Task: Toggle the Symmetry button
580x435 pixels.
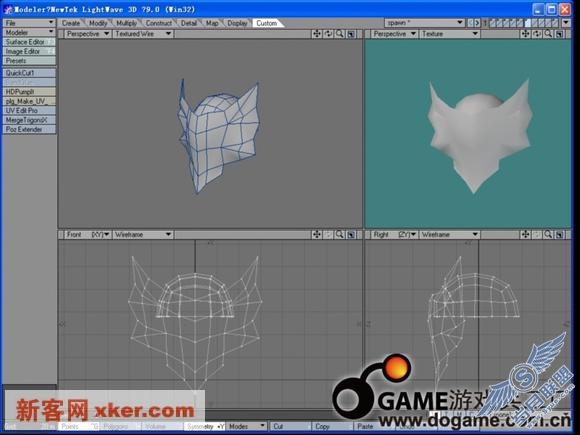Action: [x=204, y=426]
